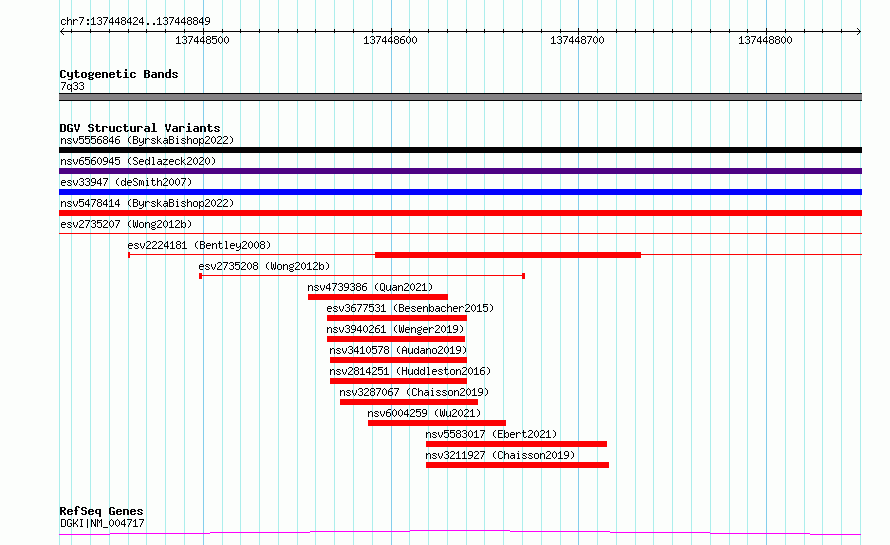Select the thick red nsv5478414 bar
Viewport: 890px width, 545px height.
click(460, 213)
